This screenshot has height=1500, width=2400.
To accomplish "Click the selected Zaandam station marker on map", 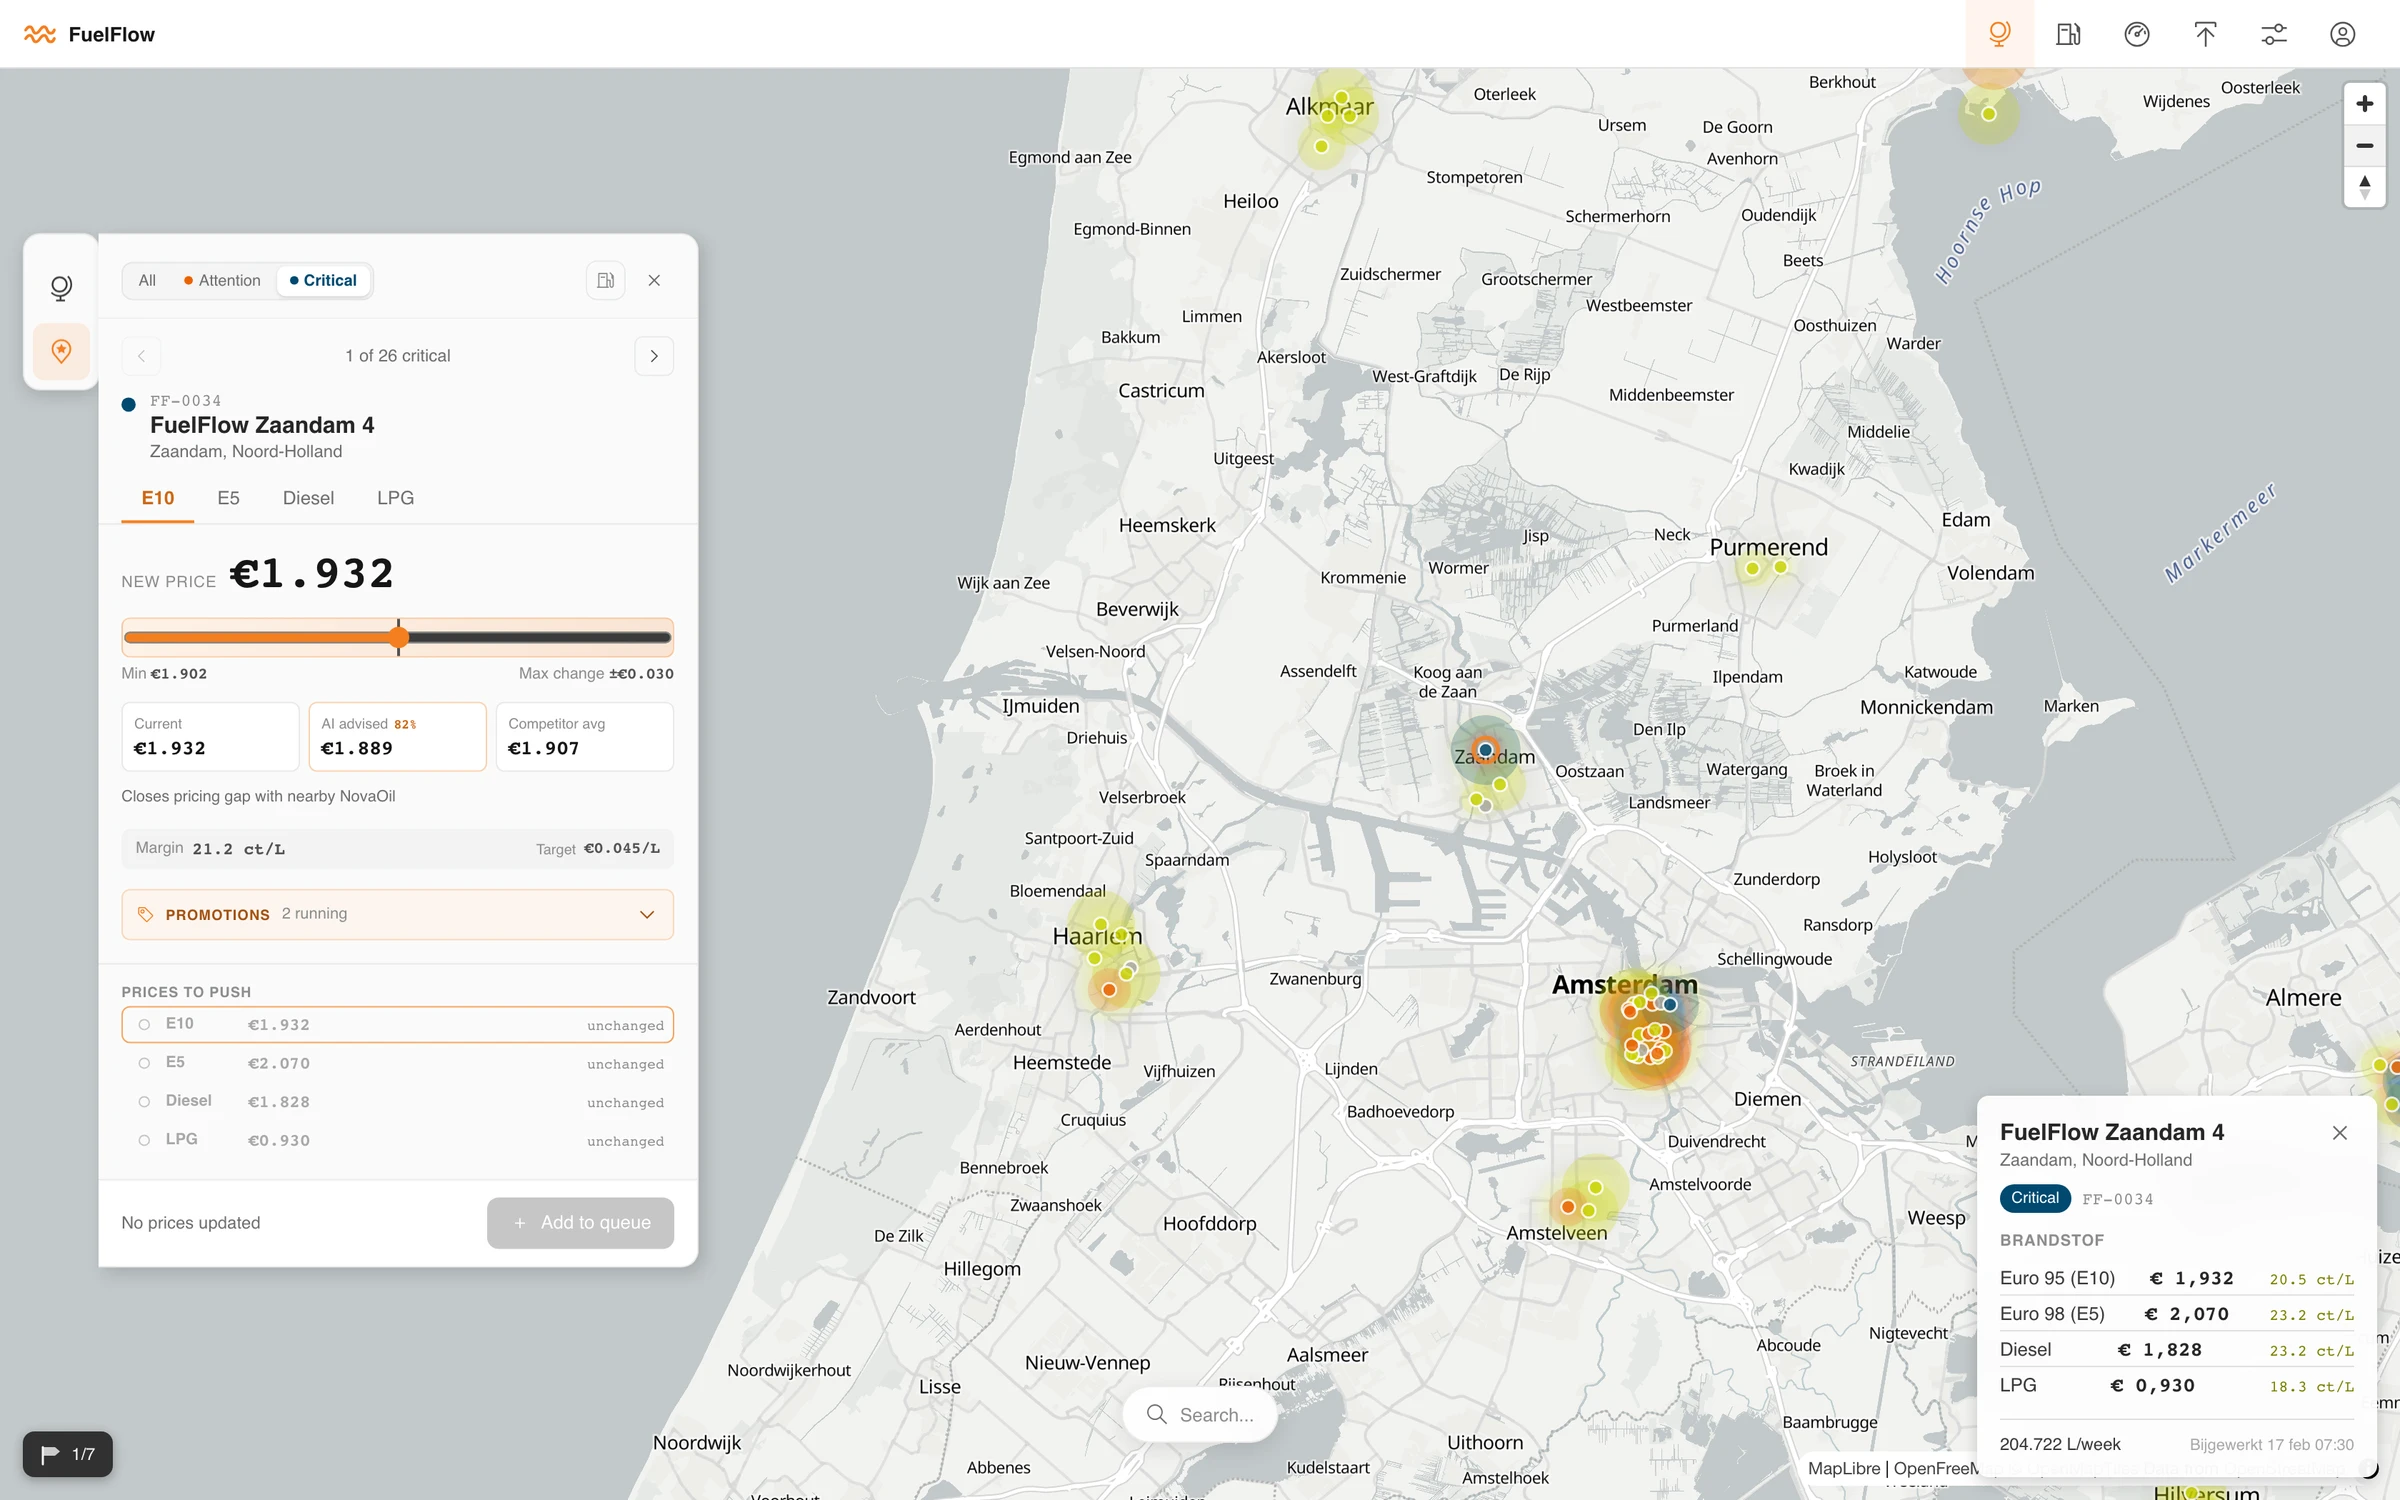I will tap(1485, 749).
